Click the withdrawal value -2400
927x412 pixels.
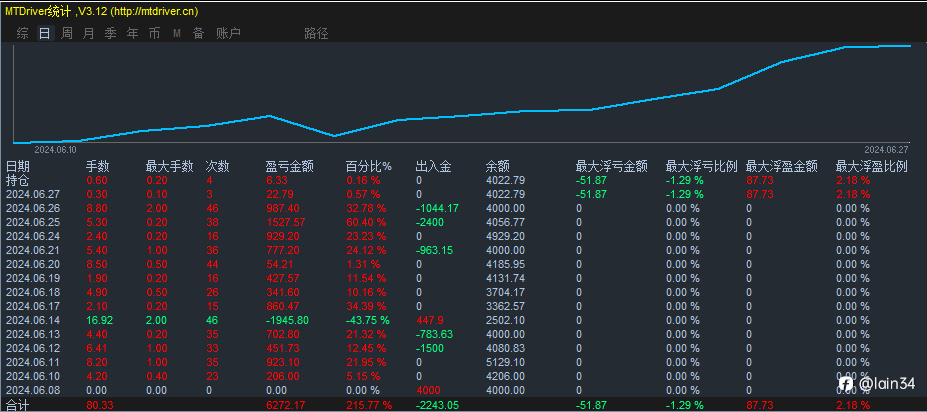pos(430,222)
